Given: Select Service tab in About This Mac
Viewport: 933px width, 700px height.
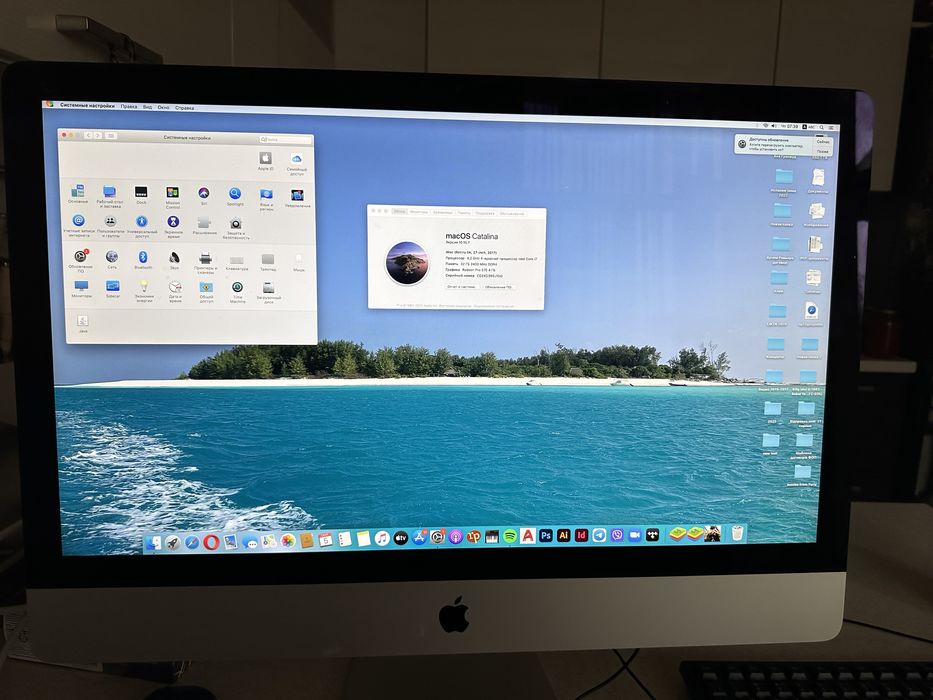Looking at the screenshot, I should pyautogui.click(x=512, y=214).
